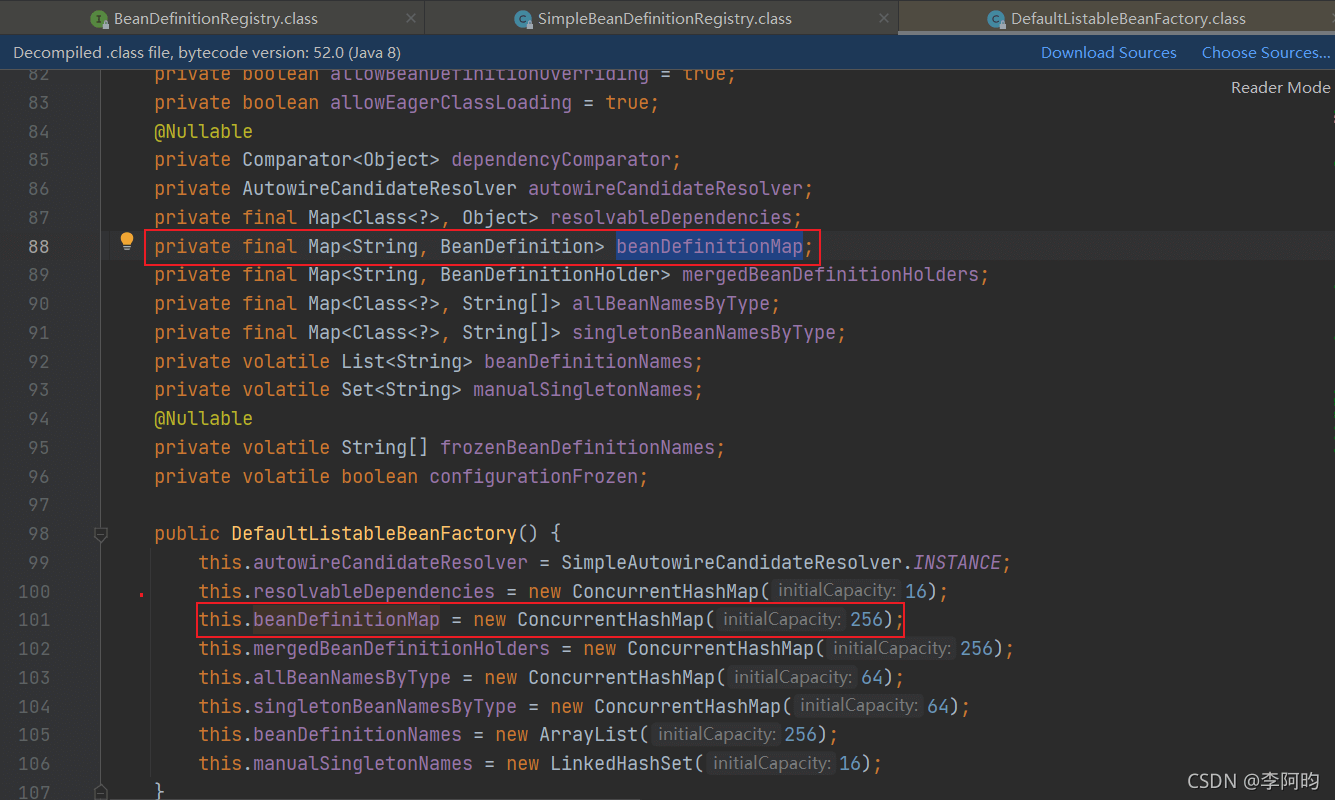This screenshot has height=800, width=1335.
Task: Click allowEagerClassLoading on line 83
Action: pos(451,102)
